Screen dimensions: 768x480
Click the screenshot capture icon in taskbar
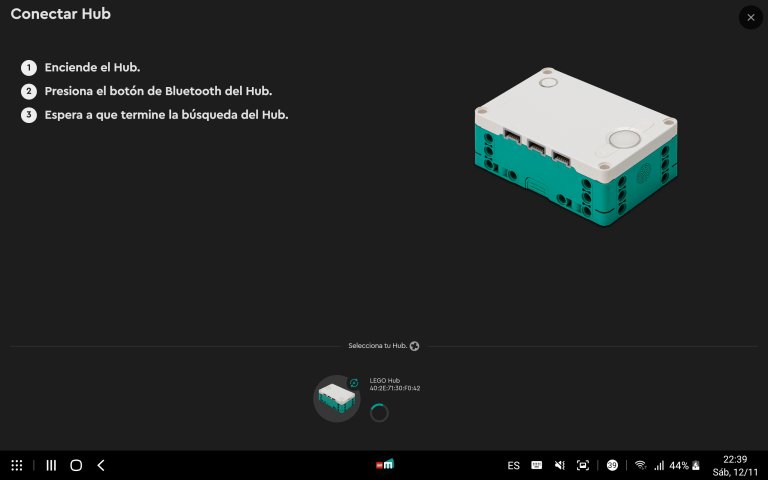(582, 465)
